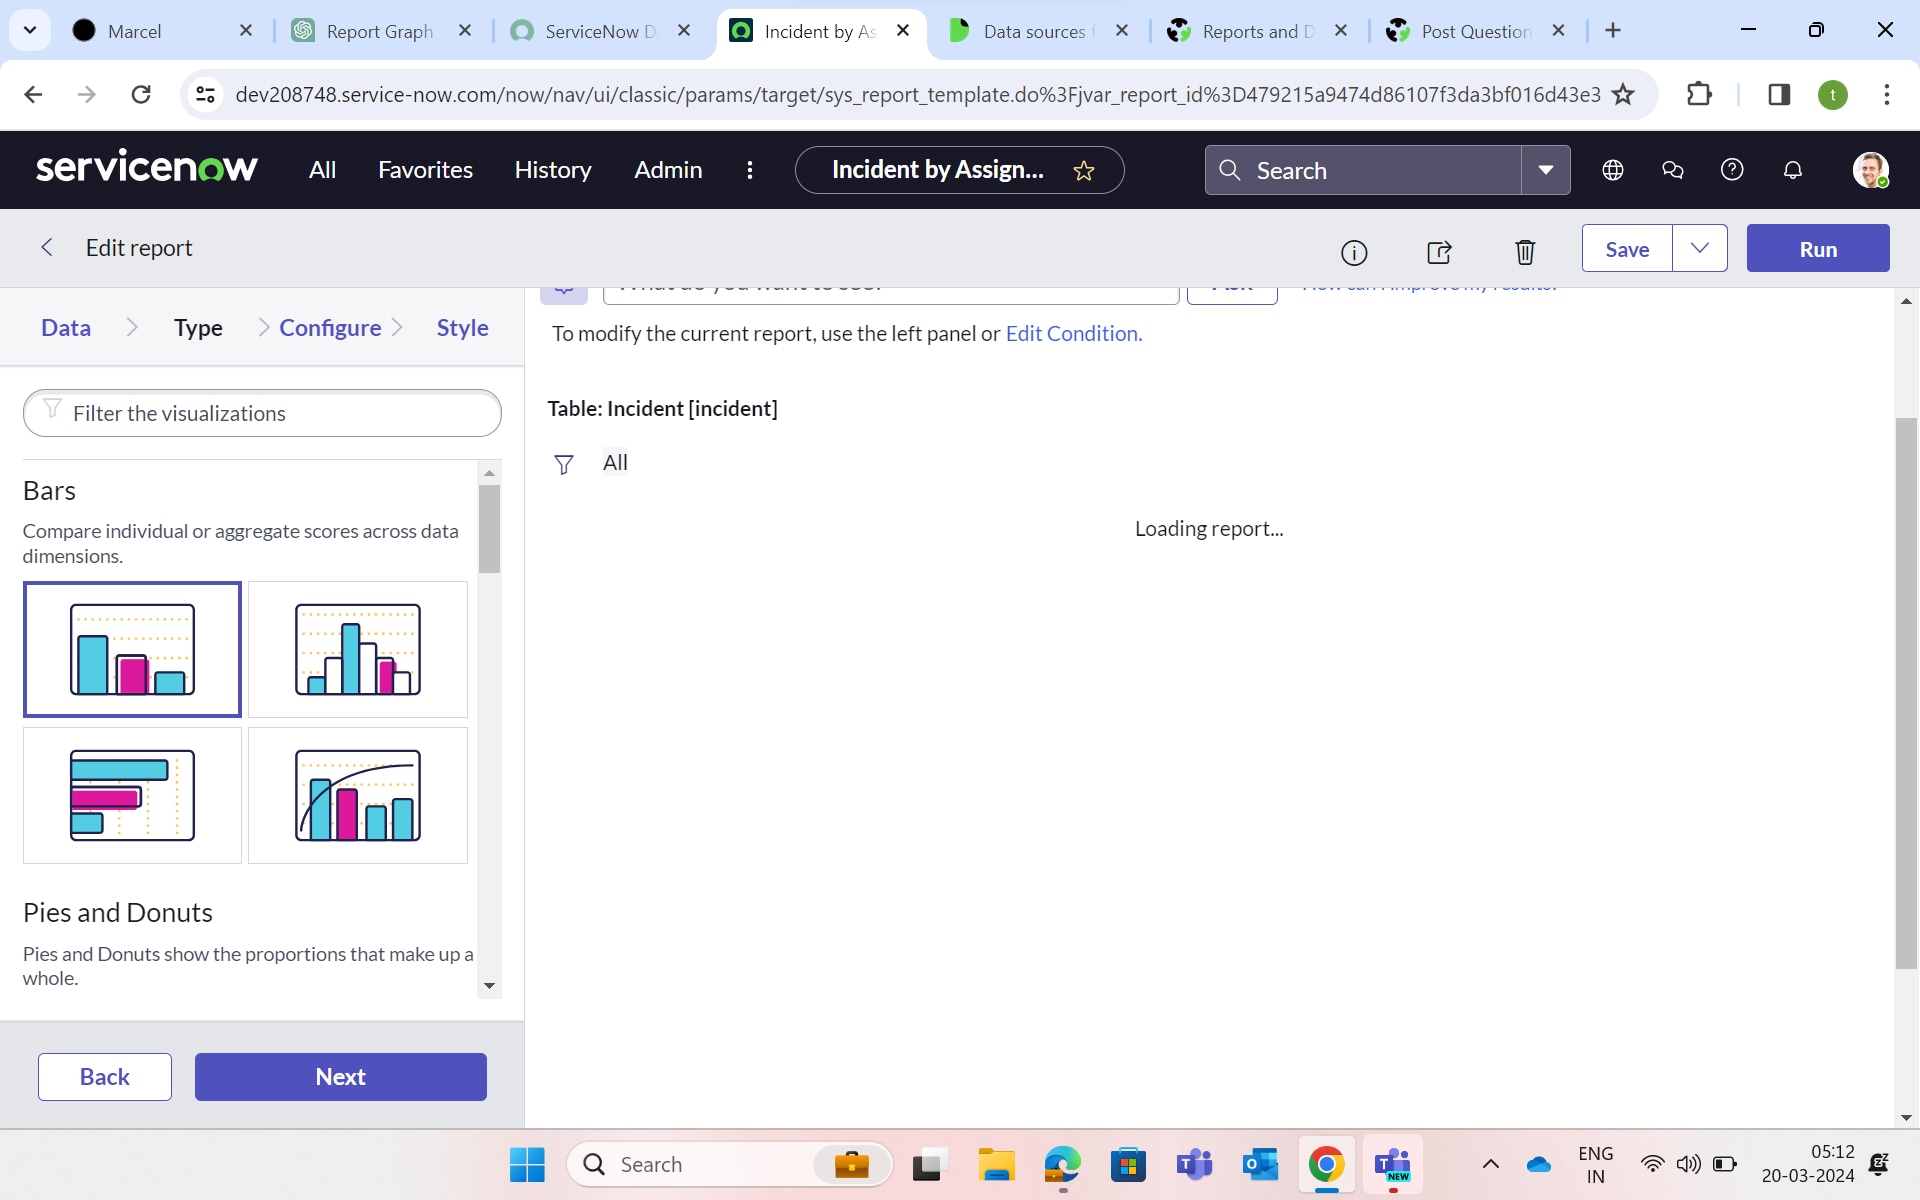The width and height of the screenshot is (1920, 1200).
Task: Open the Admin navigation menu
Action: 668,170
